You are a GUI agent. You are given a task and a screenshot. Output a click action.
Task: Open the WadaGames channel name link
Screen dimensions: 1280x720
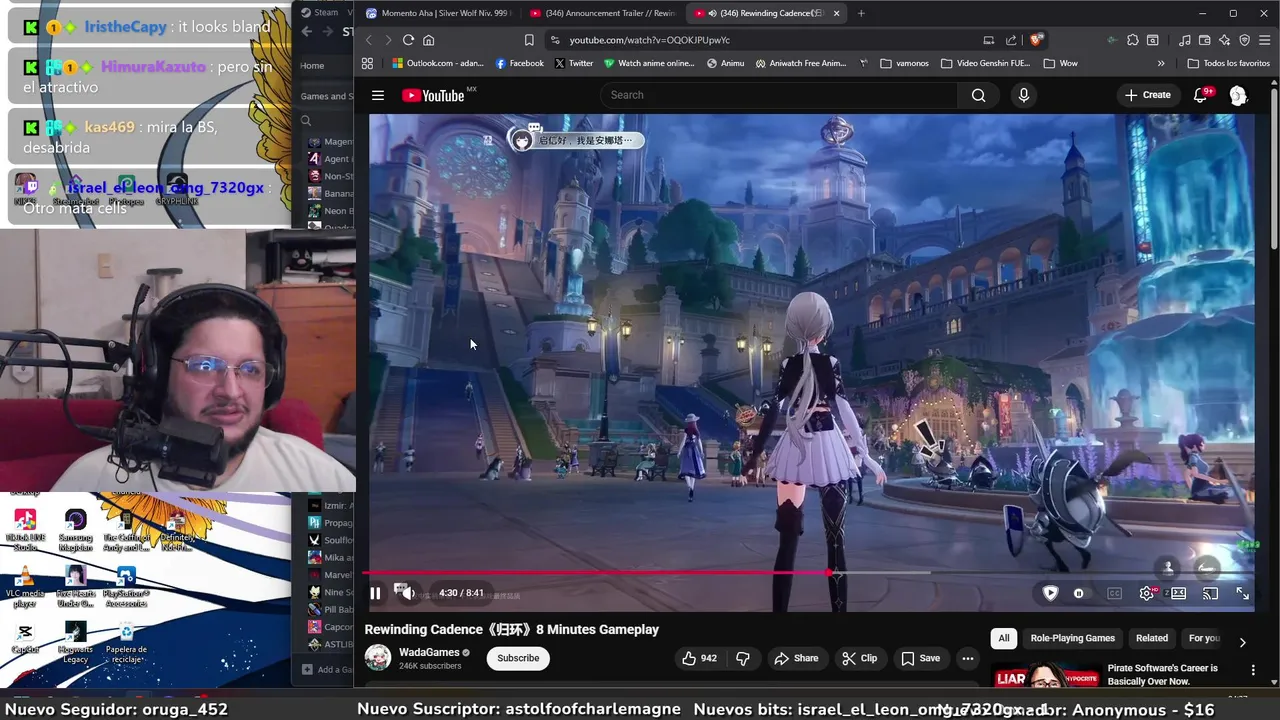(x=429, y=652)
